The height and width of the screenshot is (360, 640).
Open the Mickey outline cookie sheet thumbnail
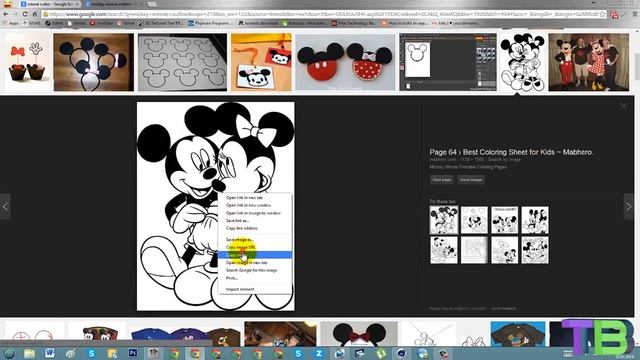(182, 62)
